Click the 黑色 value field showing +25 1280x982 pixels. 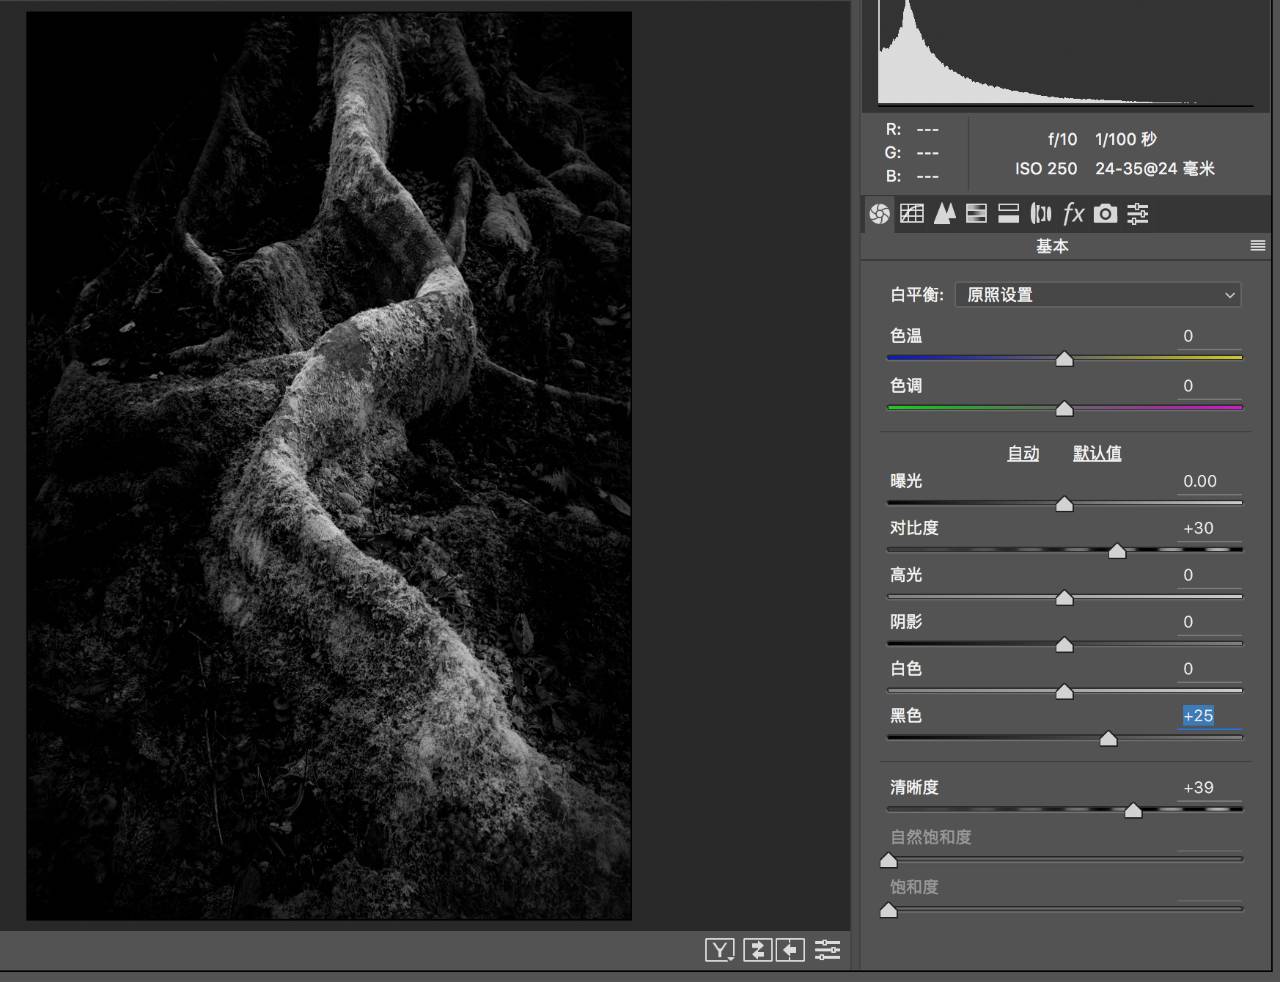1209,716
